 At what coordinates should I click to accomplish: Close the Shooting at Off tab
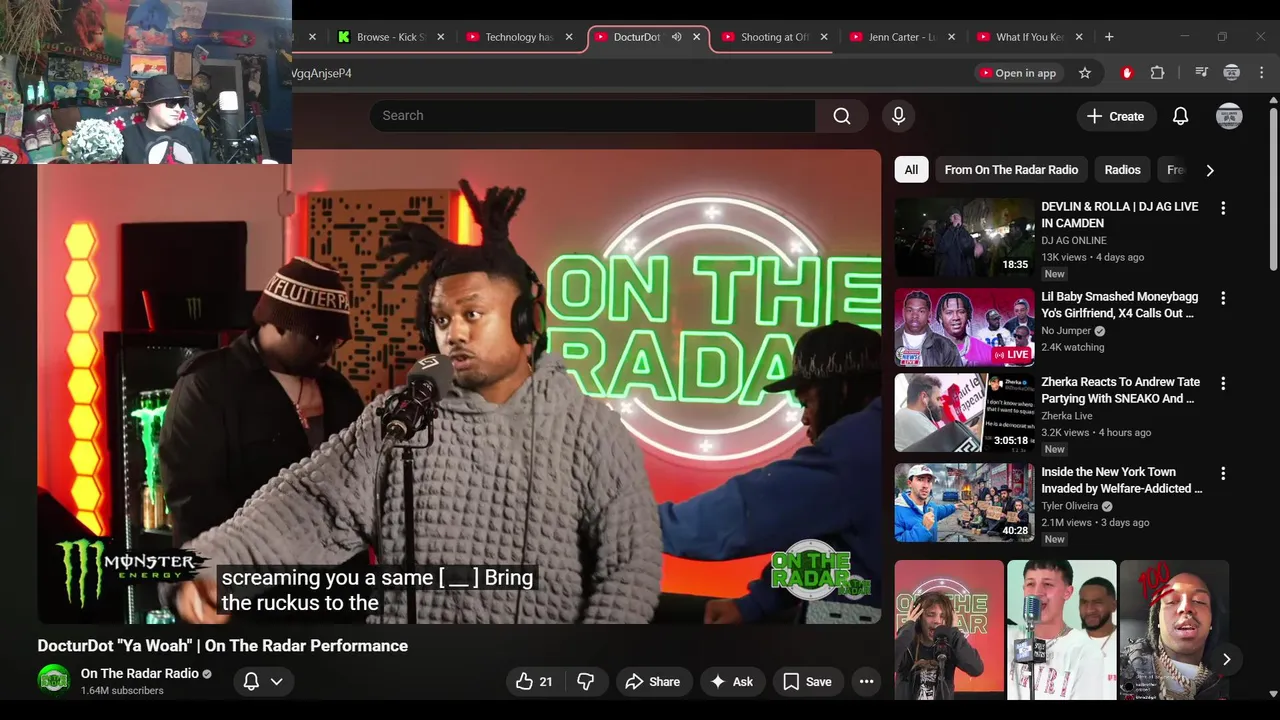(824, 37)
